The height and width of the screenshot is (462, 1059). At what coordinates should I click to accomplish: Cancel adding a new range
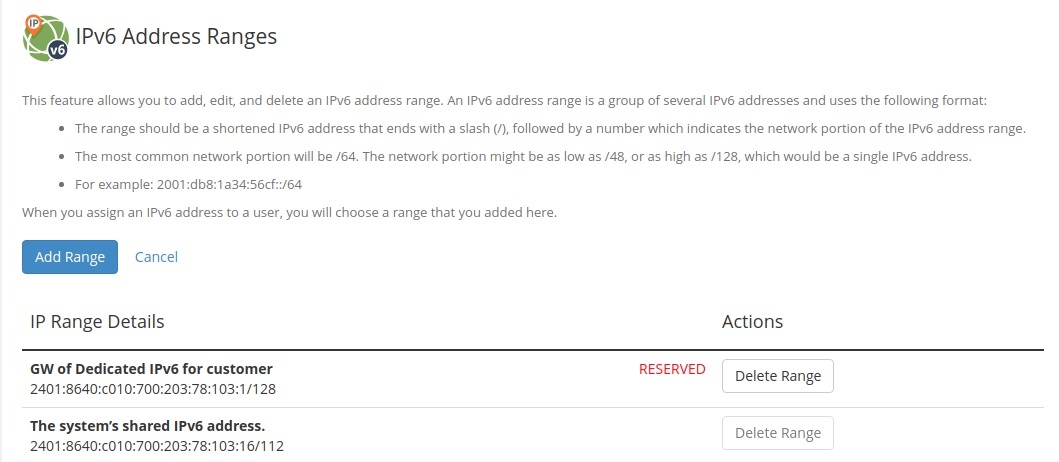point(156,257)
